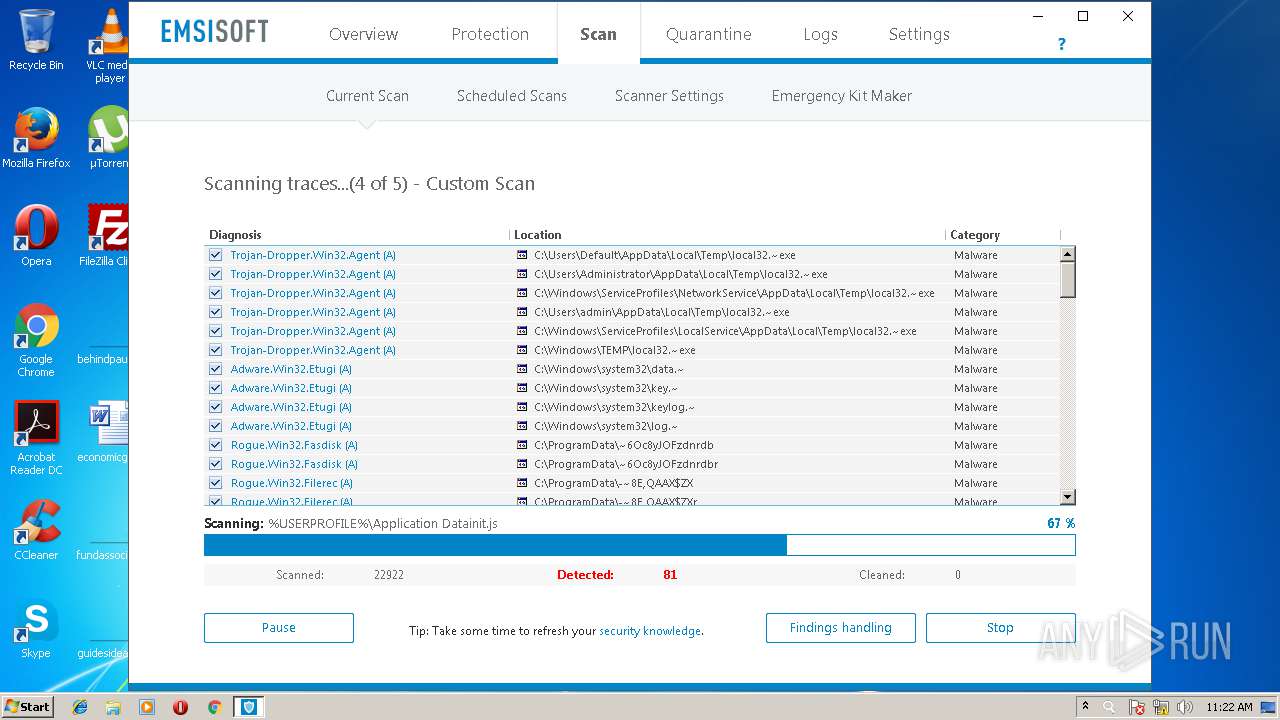This screenshot has width=1280, height=720.
Task: Open the economicg Word document icon
Action: click(x=106, y=432)
